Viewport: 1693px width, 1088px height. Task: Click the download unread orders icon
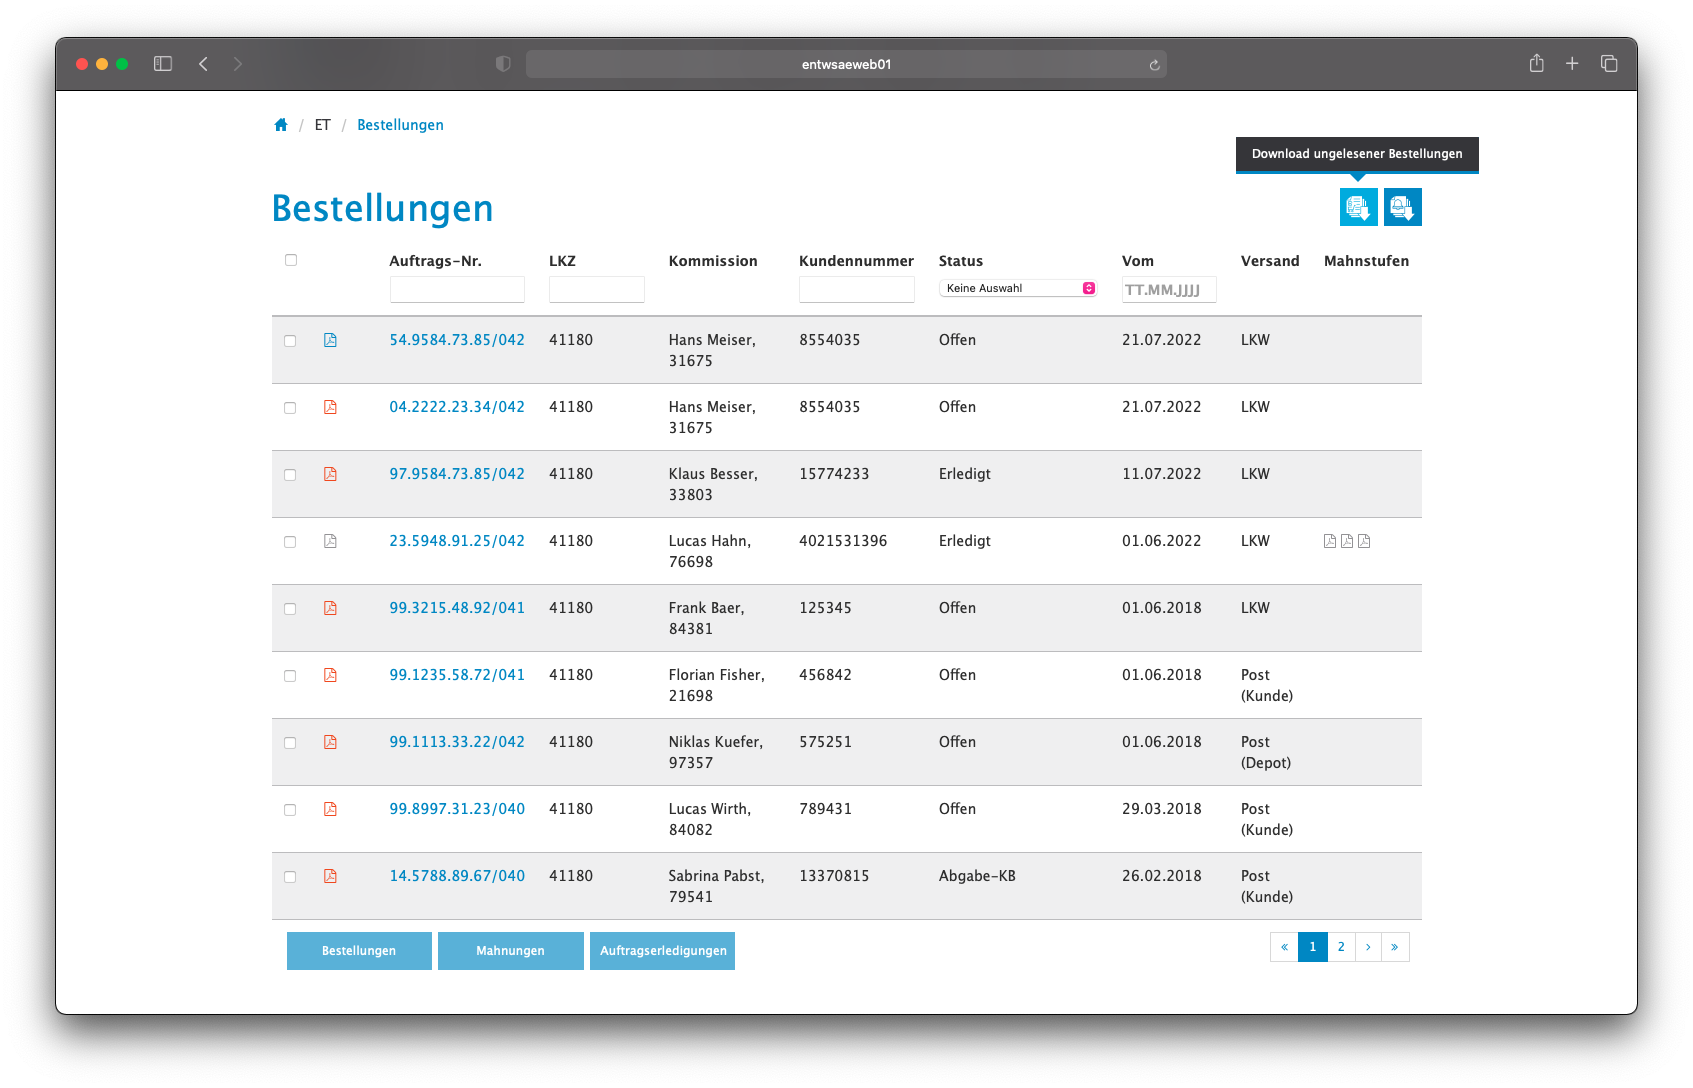click(1358, 207)
